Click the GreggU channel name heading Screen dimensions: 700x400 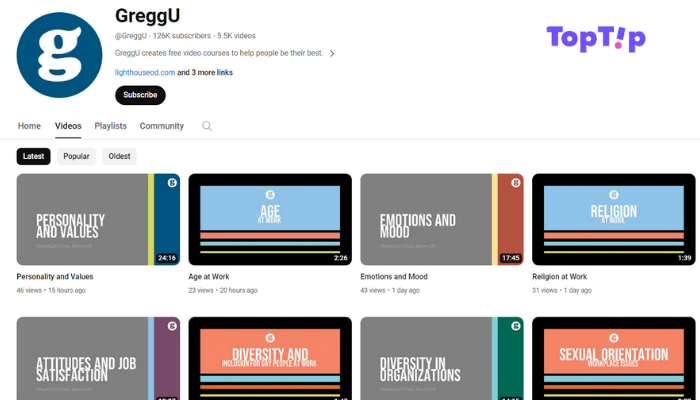pyautogui.click(x=148, y=16)
